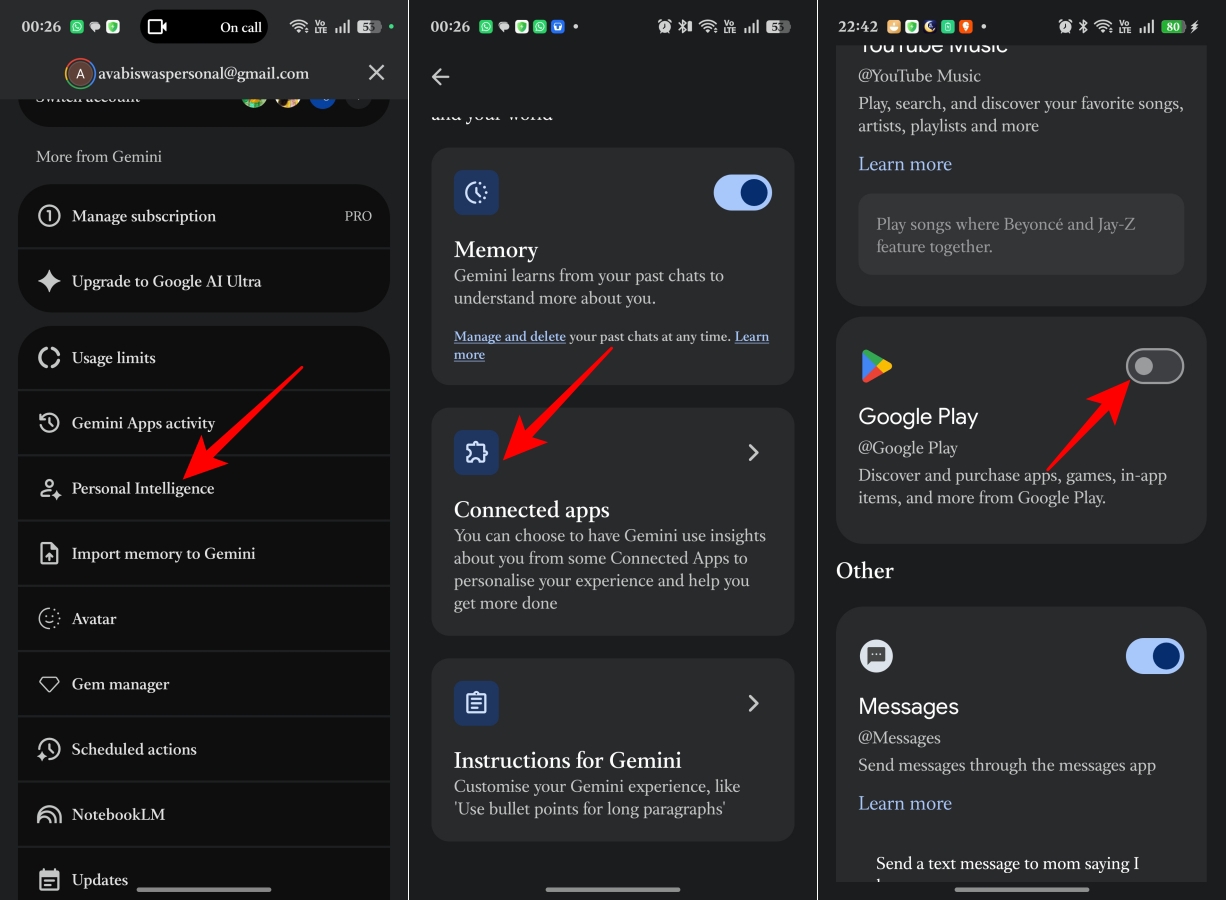Tap the Memory clock icon
The height and width of the screenshot is (900, 1226).
coord(476,192)
